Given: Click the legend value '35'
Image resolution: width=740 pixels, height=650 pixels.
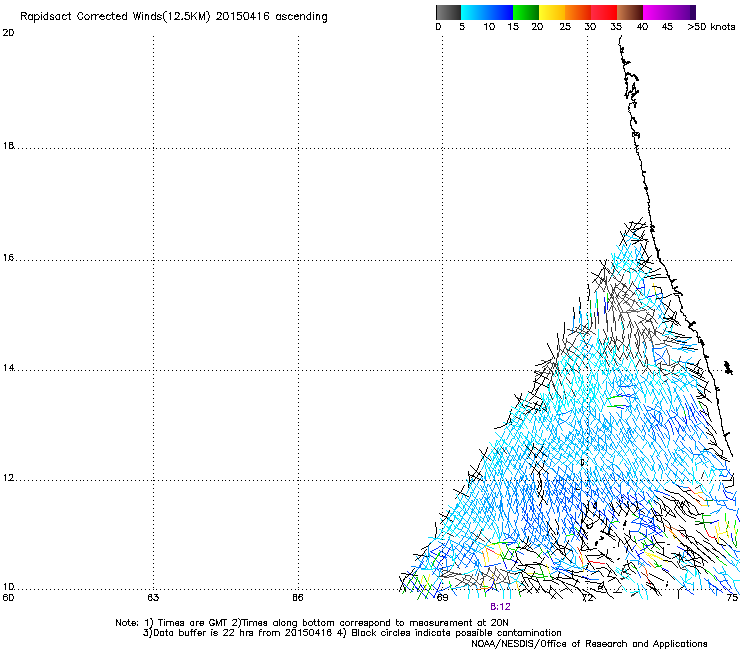Looking at the screenshot, I should tap(616, 27).
